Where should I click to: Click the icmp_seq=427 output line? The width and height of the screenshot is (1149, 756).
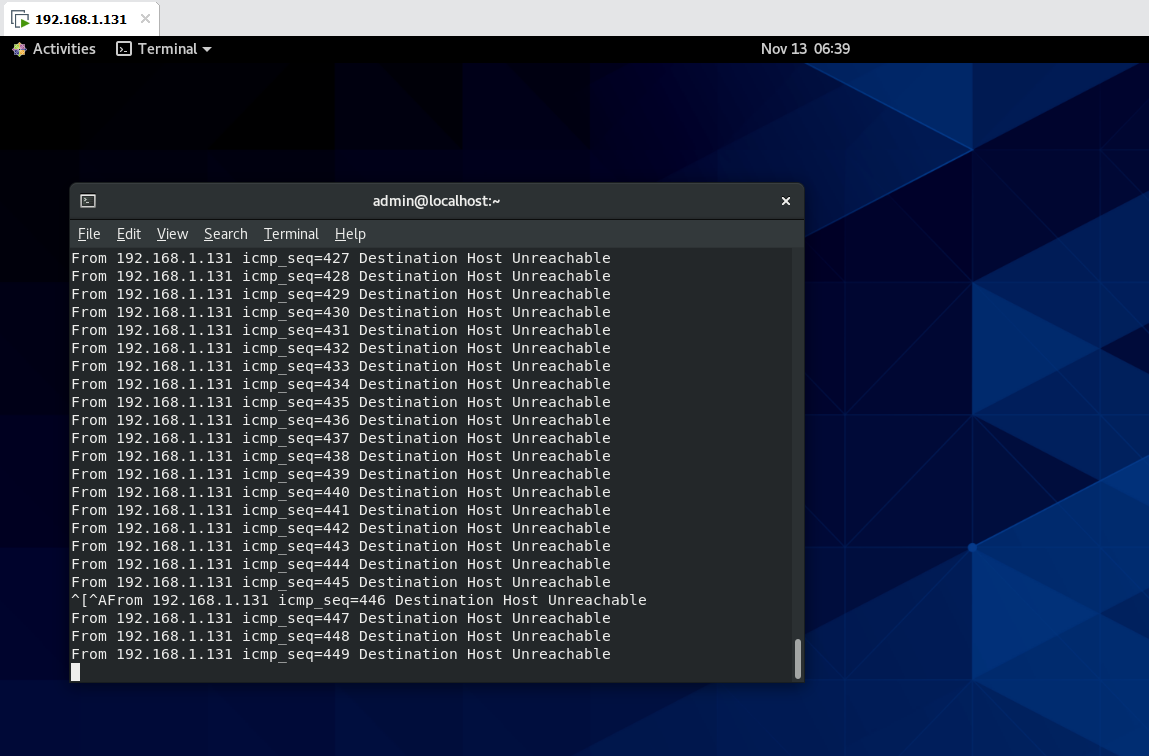coord(341,258)
